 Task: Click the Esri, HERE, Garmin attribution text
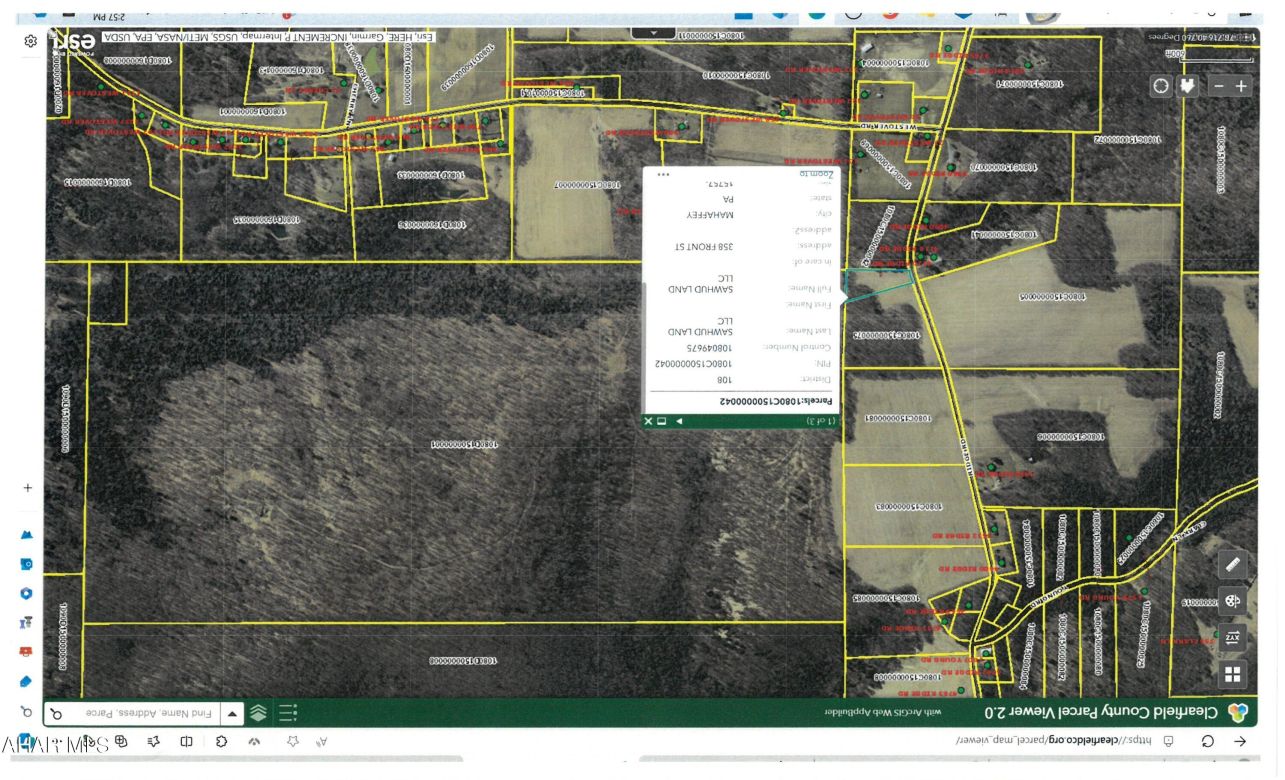pos(267,36)
